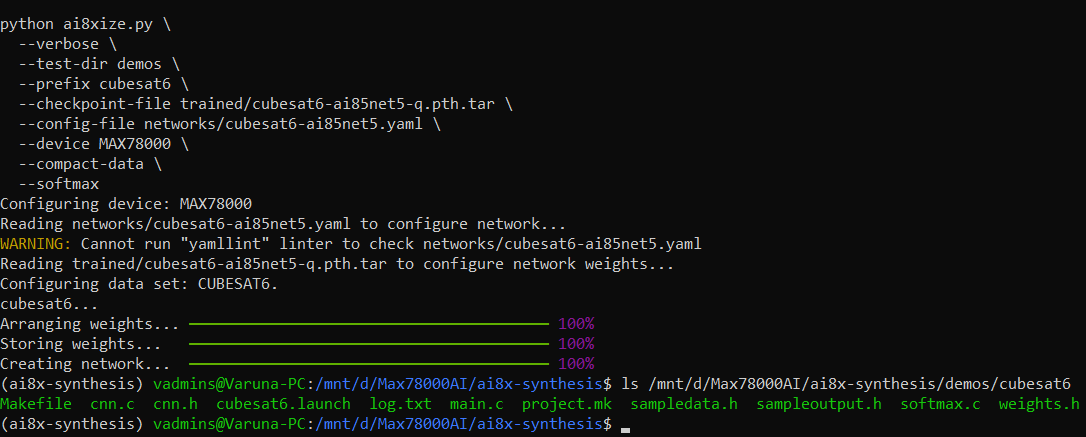Click the Creating network progress bar
This screenshot has height=437, width=1086.
(x=368, y=364)
